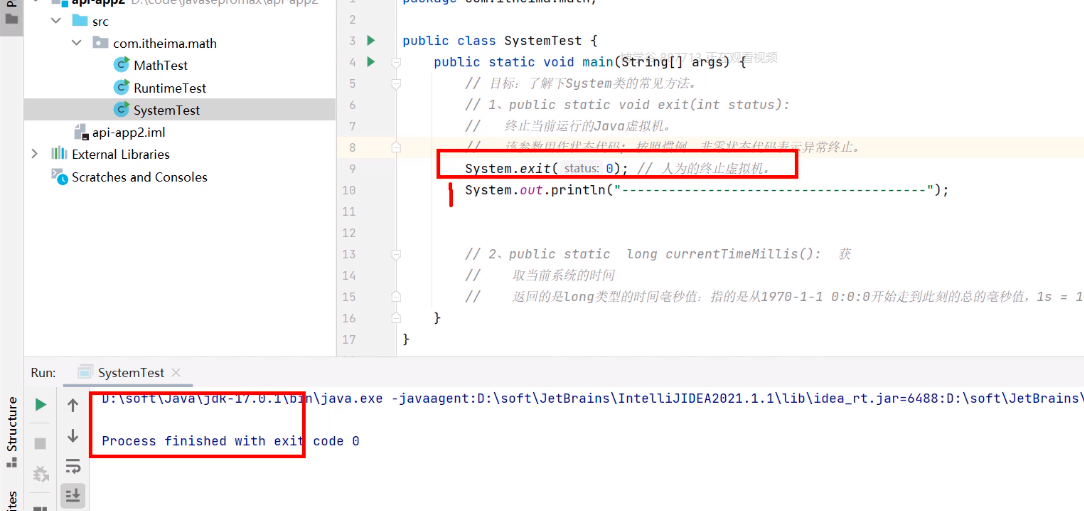The height and width of the screenshot is (511, 1084).
Task: Click the 'Run:' panel label
Action: click(43, 372)
